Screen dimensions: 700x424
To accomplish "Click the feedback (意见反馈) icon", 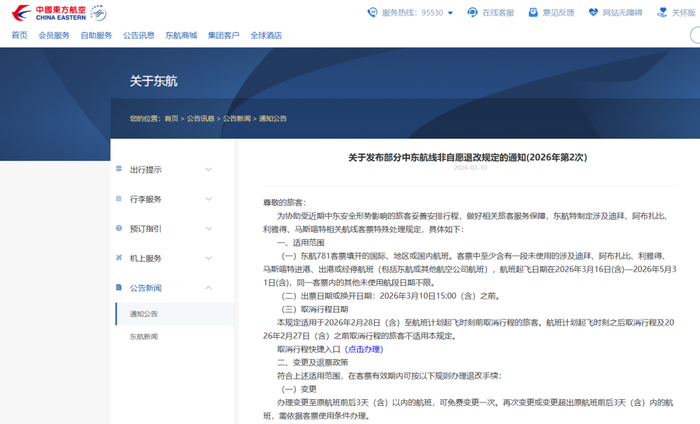I will coord(531,13).
